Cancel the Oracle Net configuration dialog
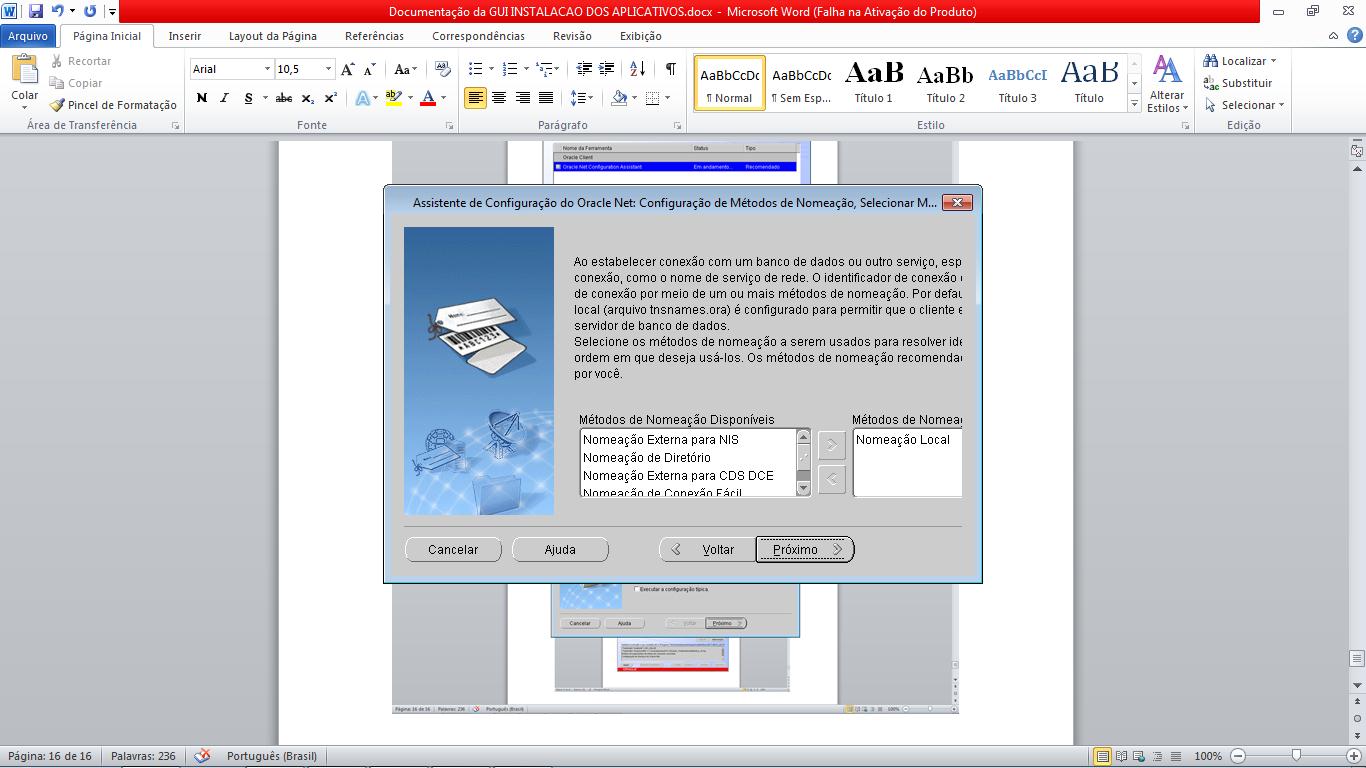This screenshot has width=1366, height=768. click(453, 549)
